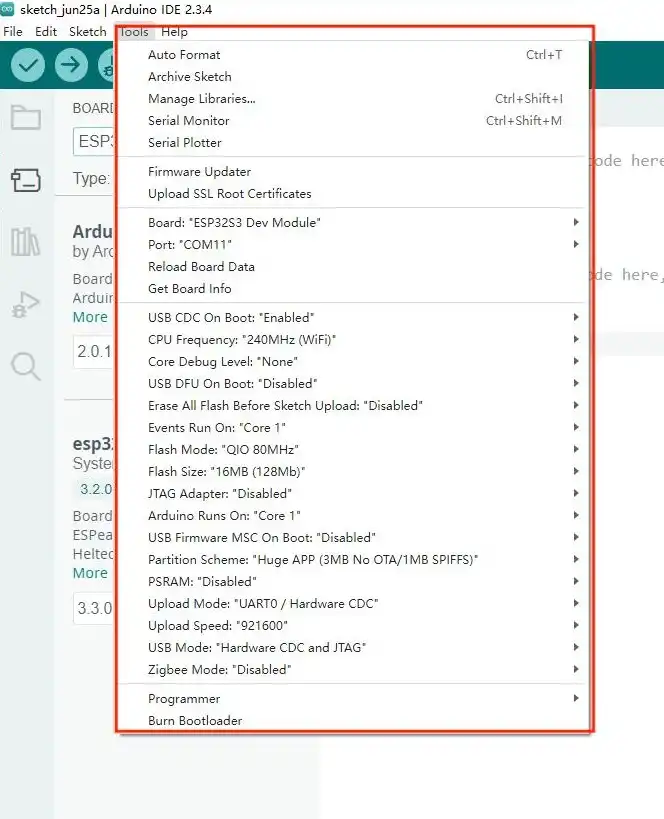This screenshot has height=819, width=664.
Task: Open the Search magnifier sidebar icon
Action: (26, 366)
